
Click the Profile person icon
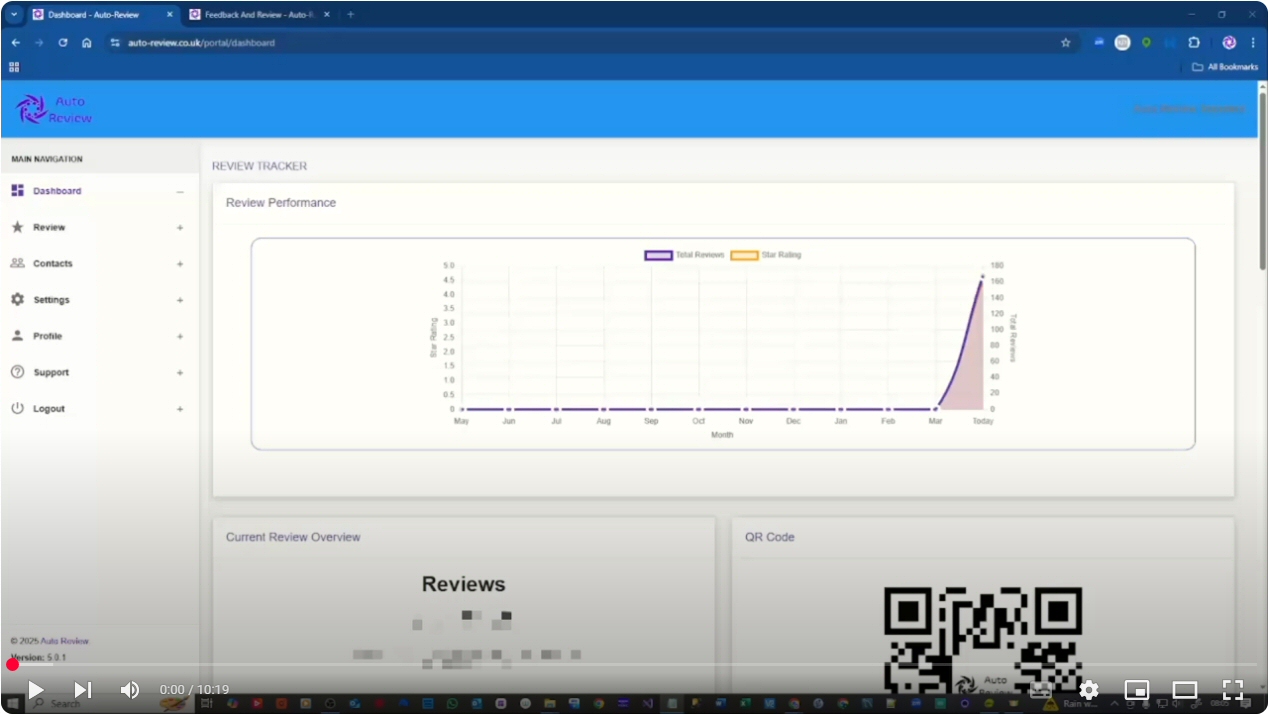17,335
